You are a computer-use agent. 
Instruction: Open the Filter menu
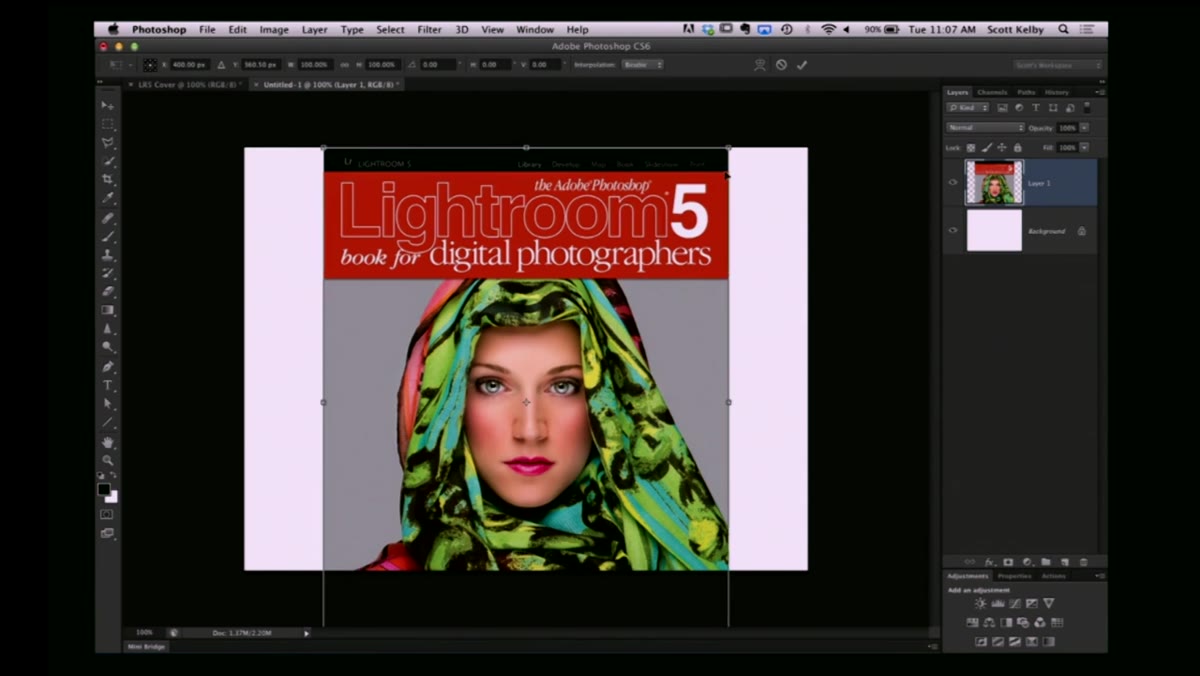429,30
